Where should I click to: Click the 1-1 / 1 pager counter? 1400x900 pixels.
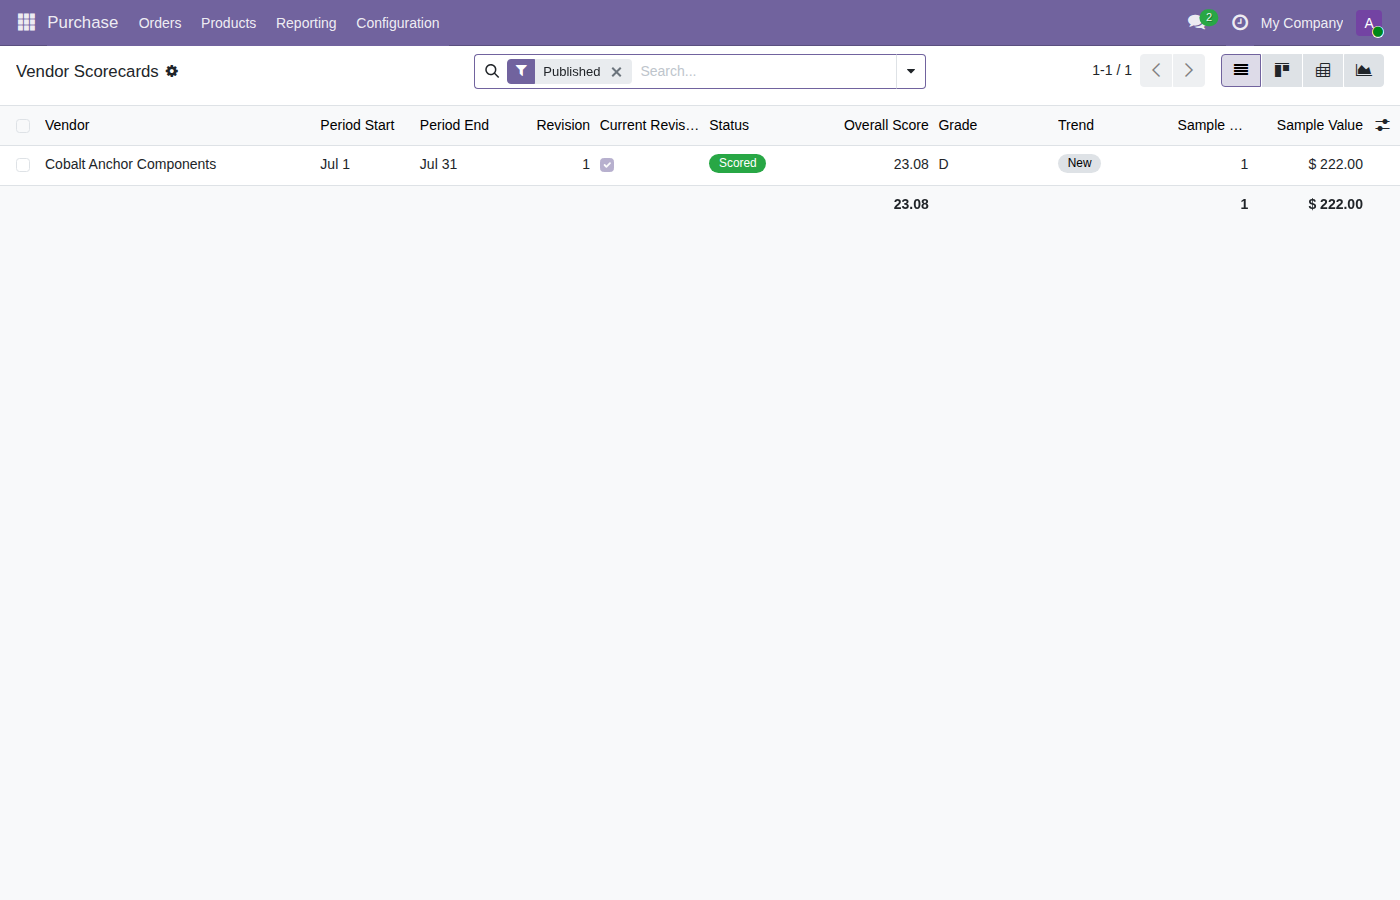point(1112,70)
